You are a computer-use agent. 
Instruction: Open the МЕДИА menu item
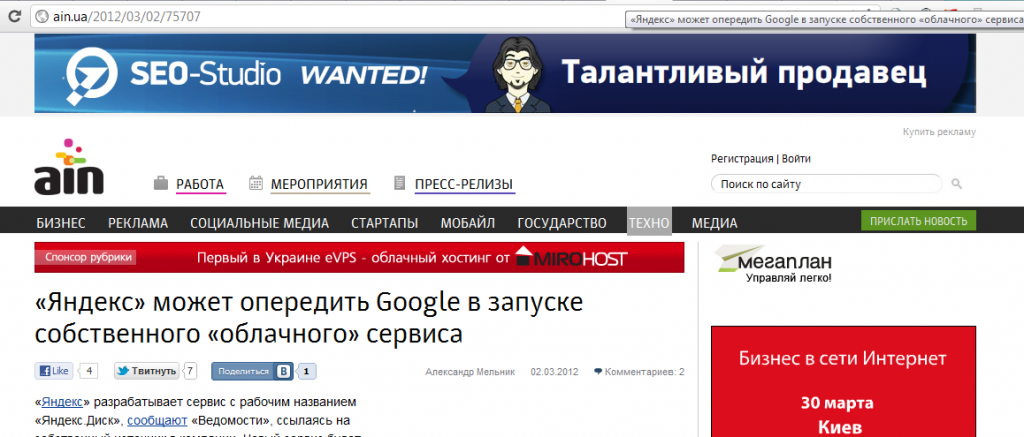[714, 223]
